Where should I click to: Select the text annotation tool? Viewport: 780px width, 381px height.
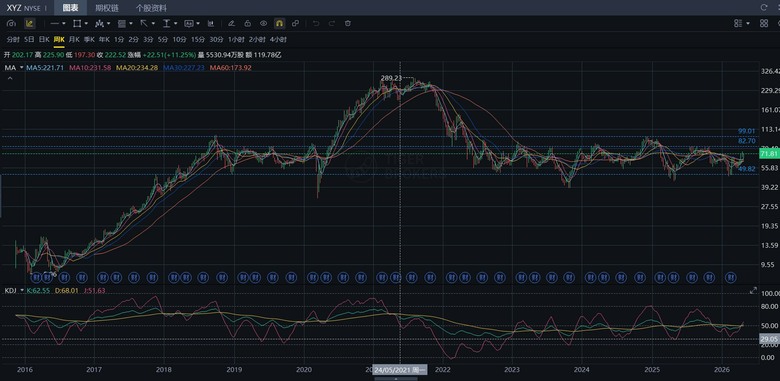point(189,23)
